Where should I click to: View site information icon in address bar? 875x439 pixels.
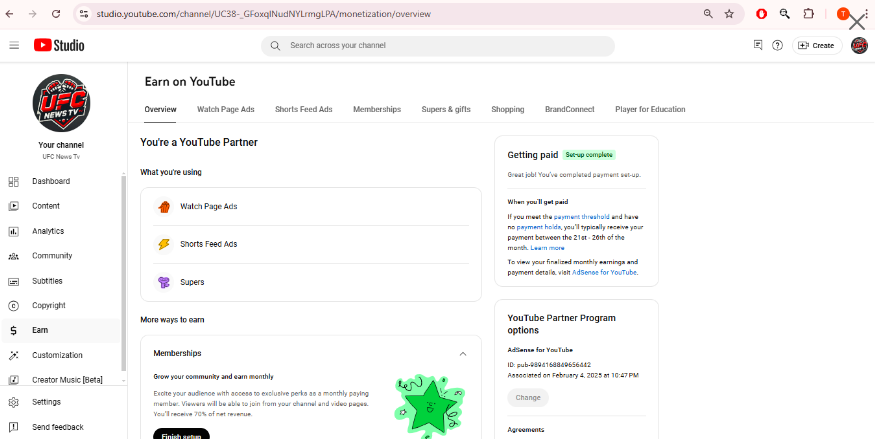[x=84, y=14]
